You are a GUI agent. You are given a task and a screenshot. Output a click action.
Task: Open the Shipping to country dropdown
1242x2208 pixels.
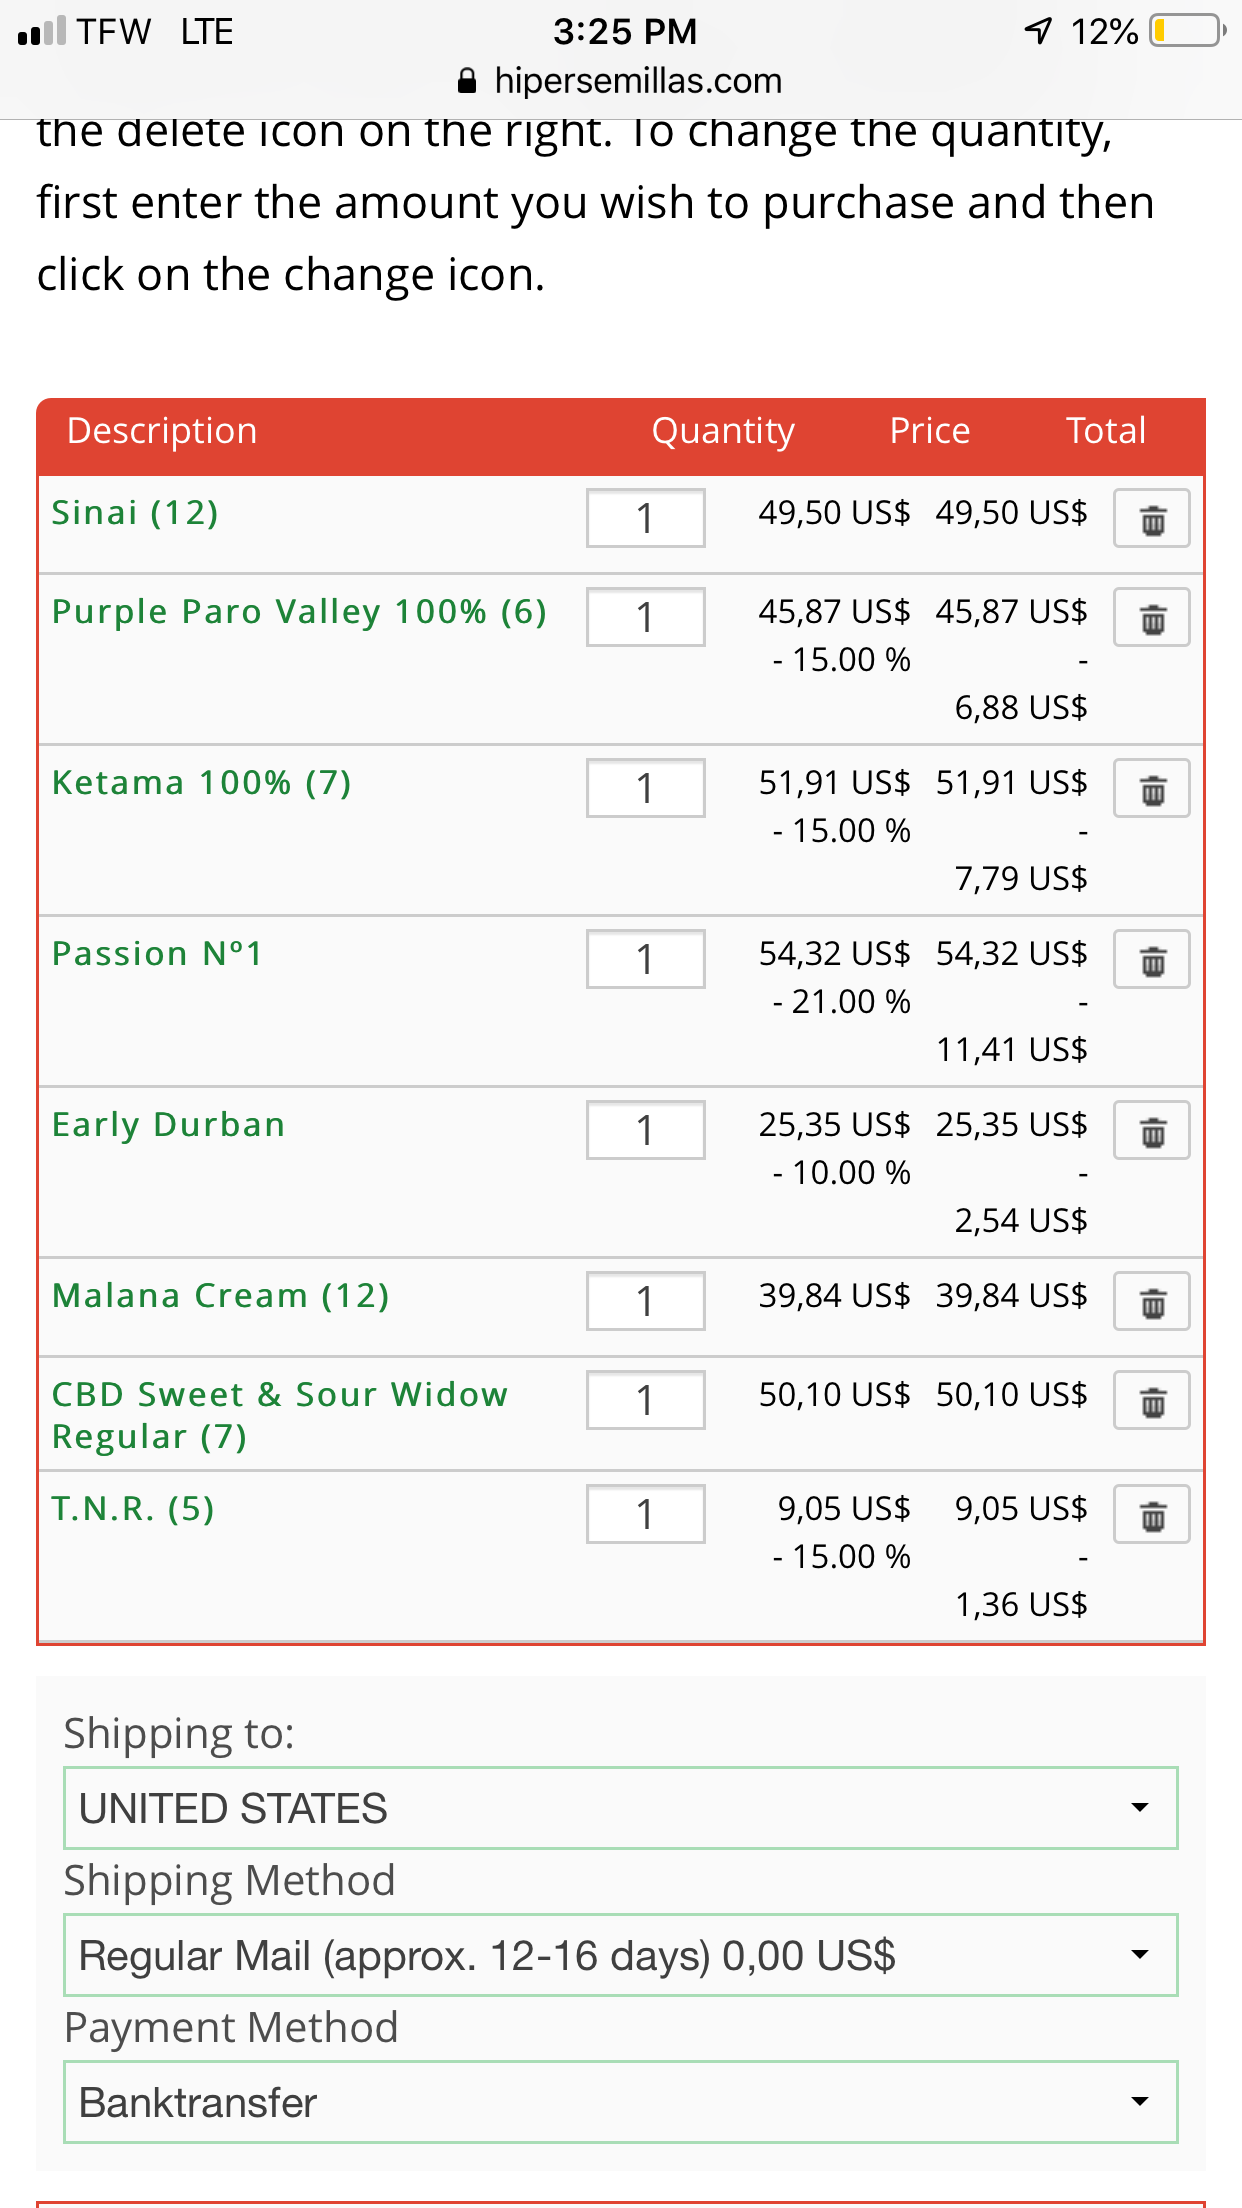point(620,1808)
